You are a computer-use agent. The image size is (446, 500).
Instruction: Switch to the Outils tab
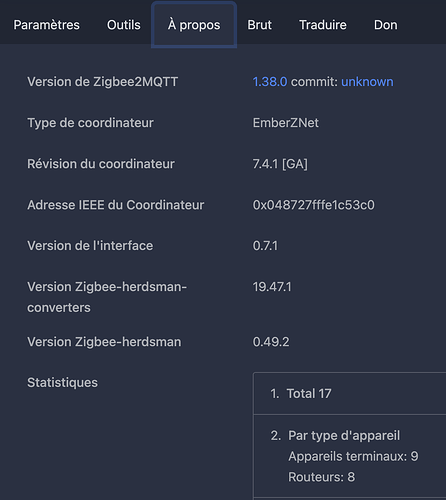click(x=124, y=25)
